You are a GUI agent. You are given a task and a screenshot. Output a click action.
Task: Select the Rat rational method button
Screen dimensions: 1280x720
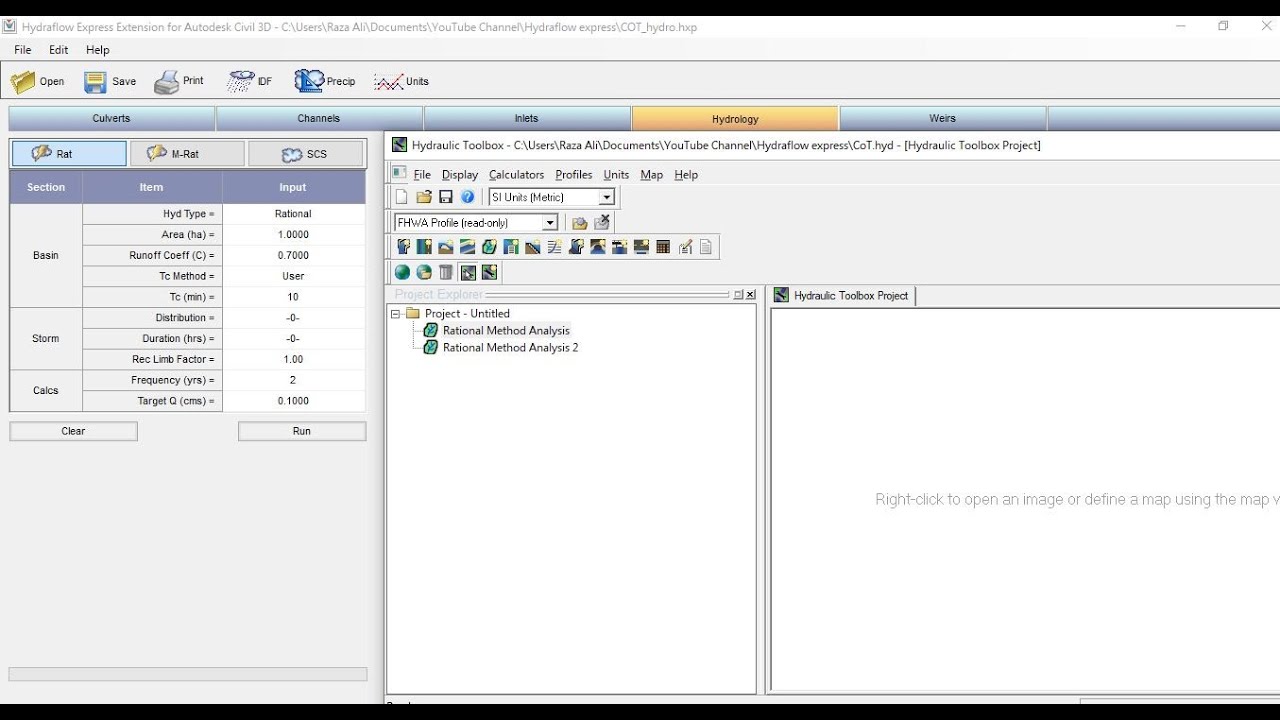click(69, 154)
